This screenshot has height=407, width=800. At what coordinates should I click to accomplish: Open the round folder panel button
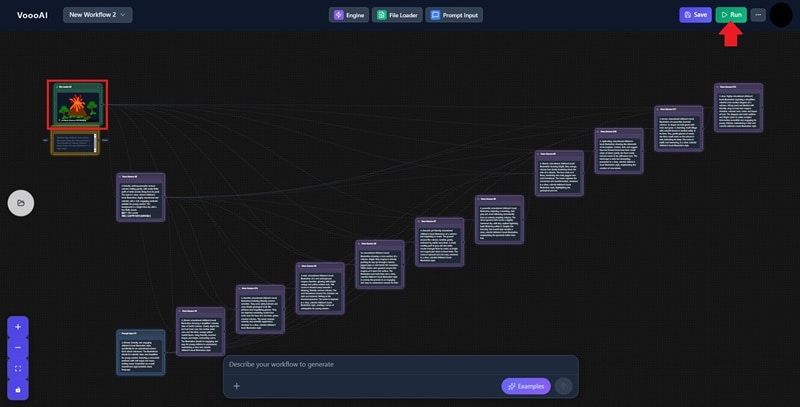tap(21, 203)
